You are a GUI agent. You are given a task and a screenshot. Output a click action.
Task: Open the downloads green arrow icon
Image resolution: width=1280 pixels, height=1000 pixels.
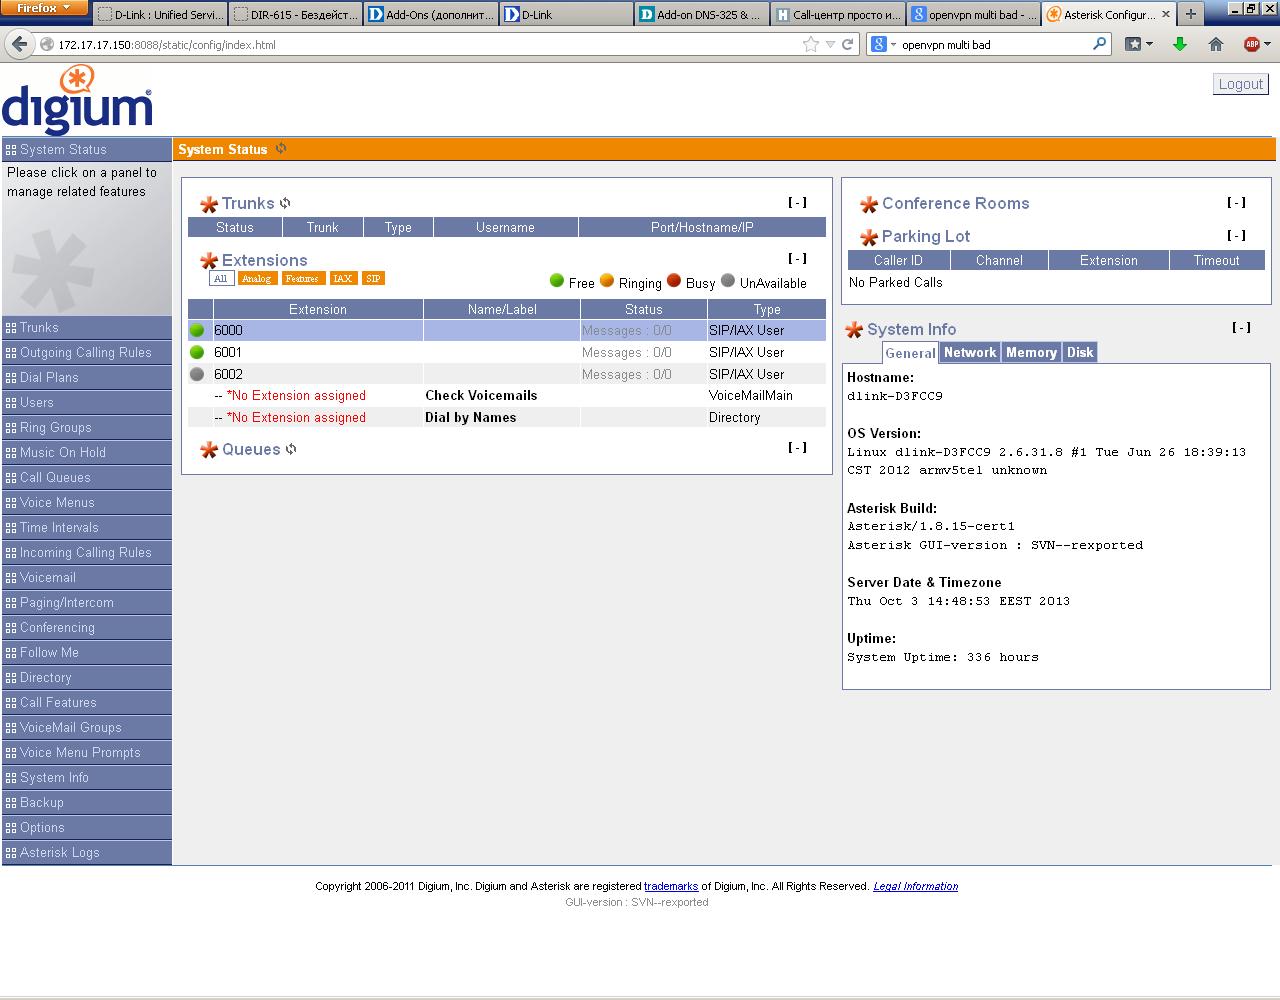tap(1180, 44)
